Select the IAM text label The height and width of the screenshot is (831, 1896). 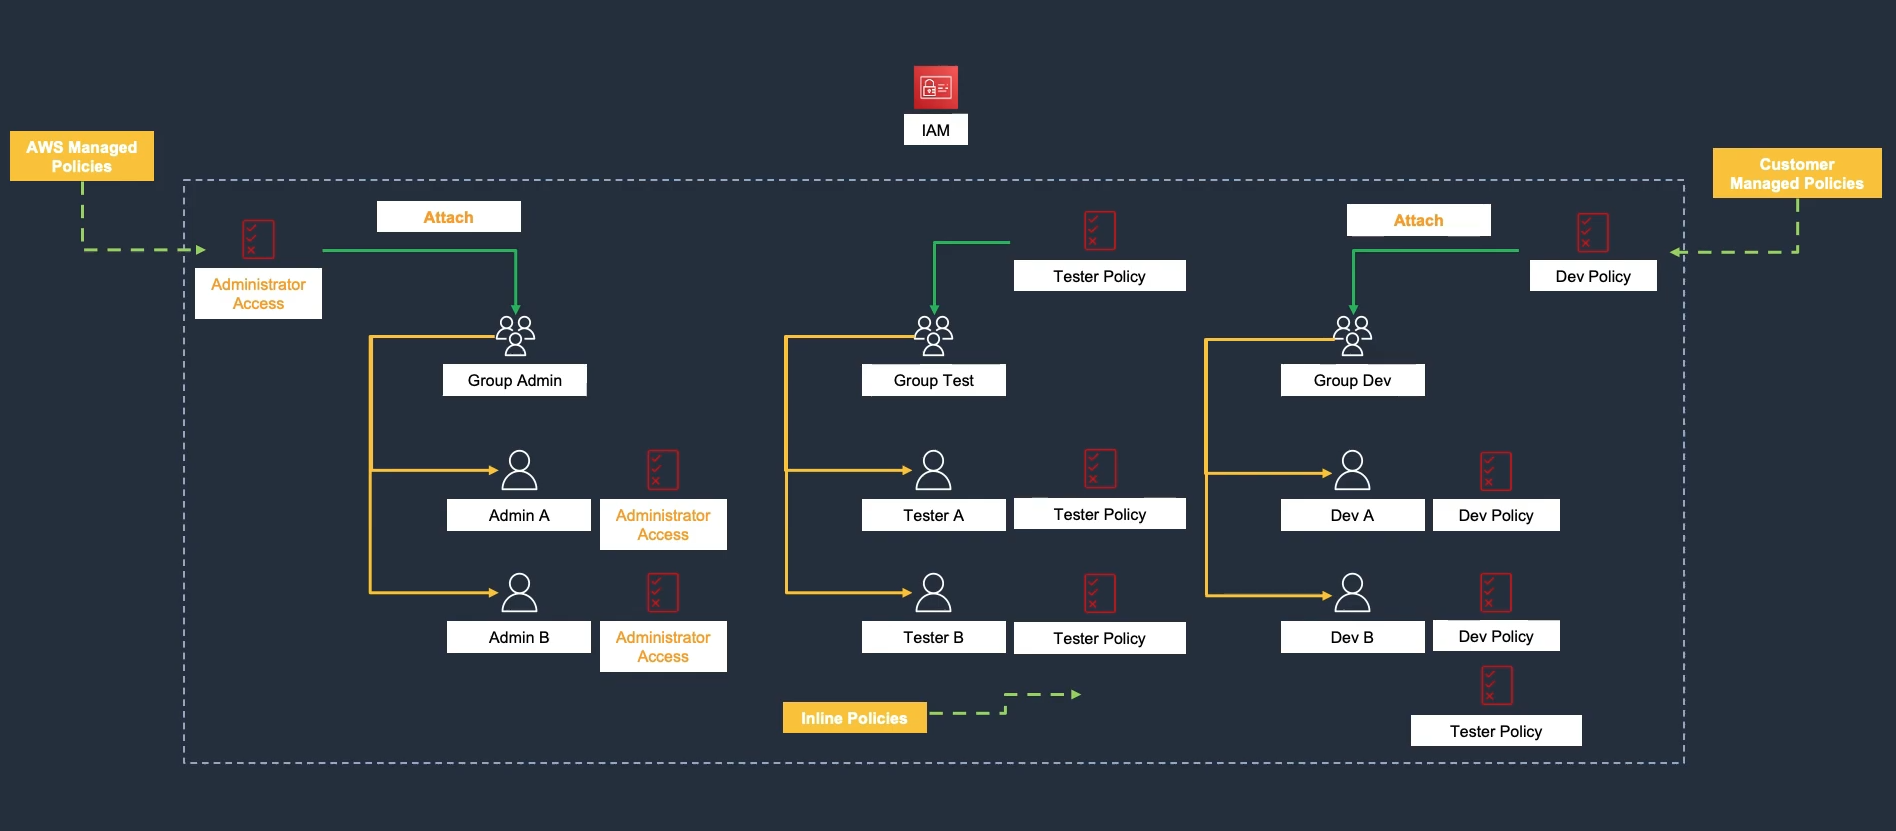point(935,130)
